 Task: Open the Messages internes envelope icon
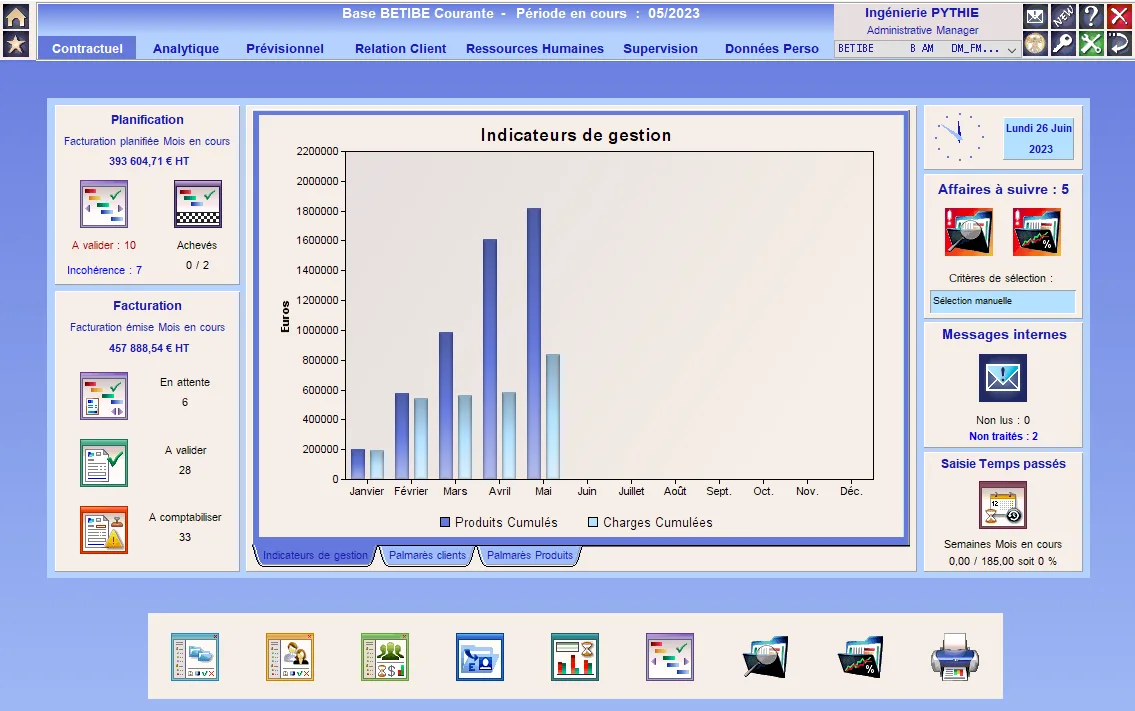point(1003,378)
